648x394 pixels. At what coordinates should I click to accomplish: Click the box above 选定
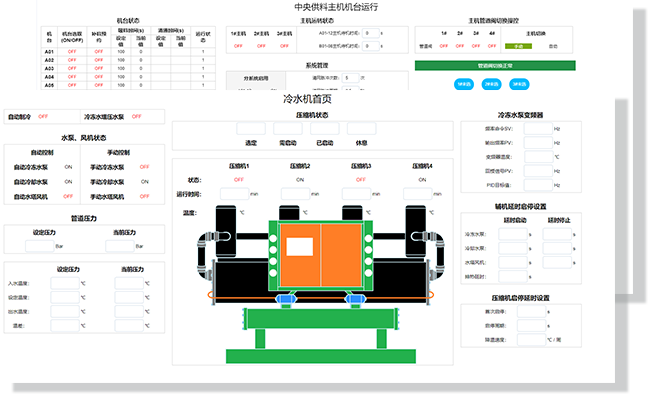click(x=251, y=129)
